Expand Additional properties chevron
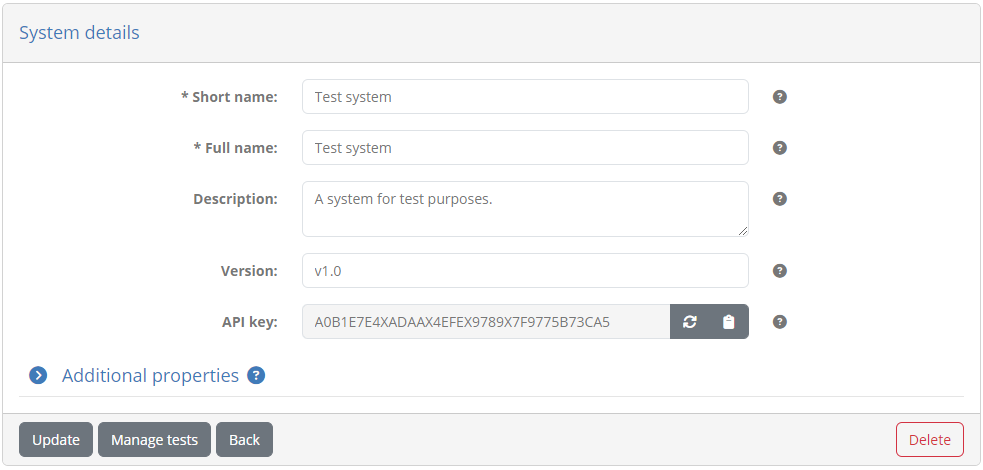Image resolution: width=983 pixels, height=470 pixels. (x=38, y=375)
